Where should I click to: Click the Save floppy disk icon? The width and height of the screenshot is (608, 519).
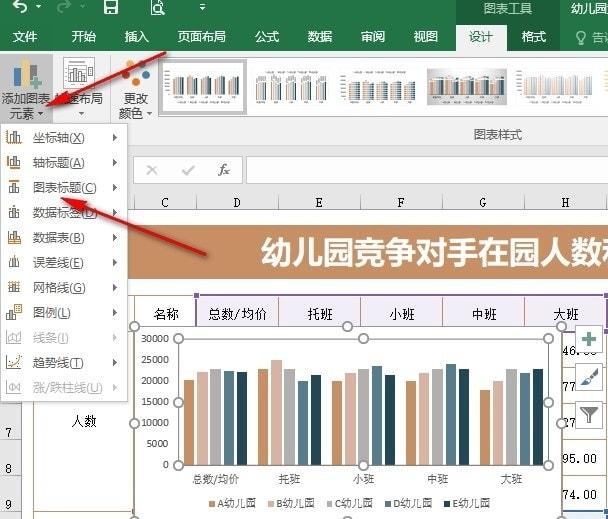111,7
